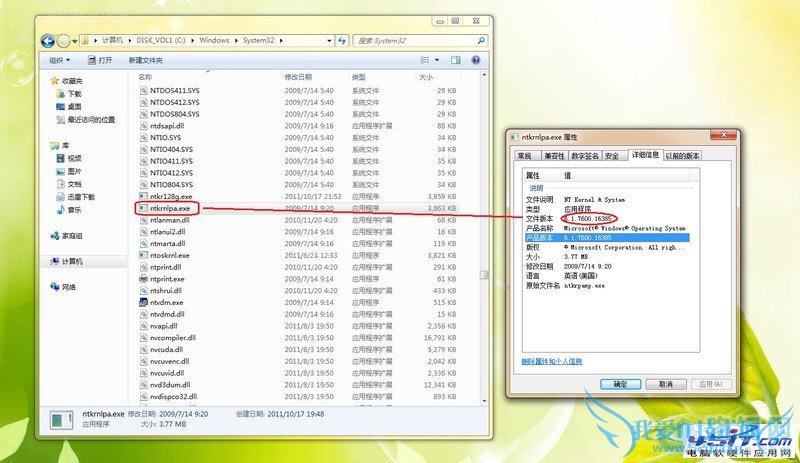Focus the 搜索 System32 search field
Screen dimensions: 800x463
[x=419, y=40]
